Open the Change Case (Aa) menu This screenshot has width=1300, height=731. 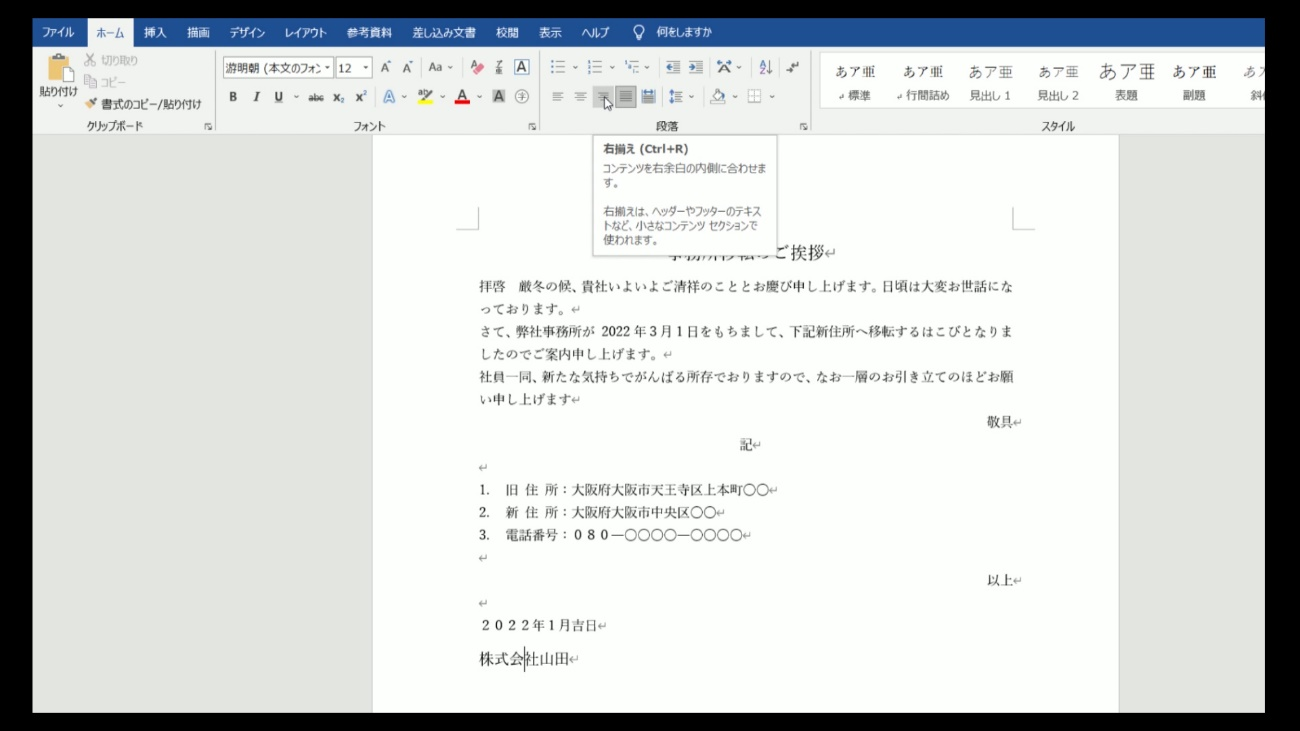440,68
